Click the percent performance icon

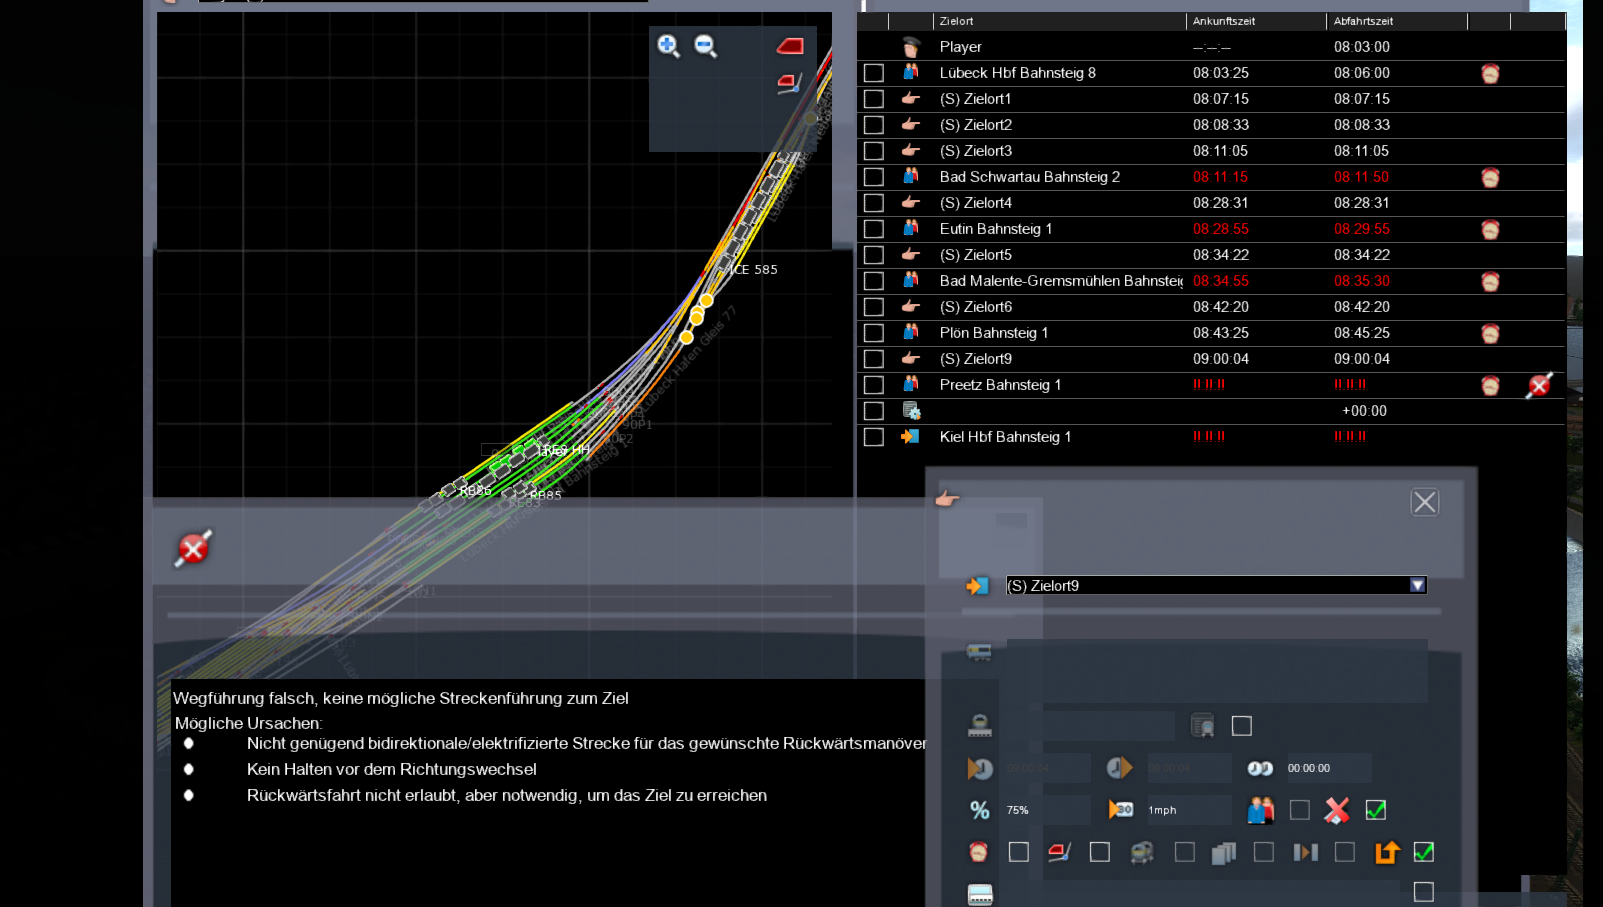coord(979,810)
